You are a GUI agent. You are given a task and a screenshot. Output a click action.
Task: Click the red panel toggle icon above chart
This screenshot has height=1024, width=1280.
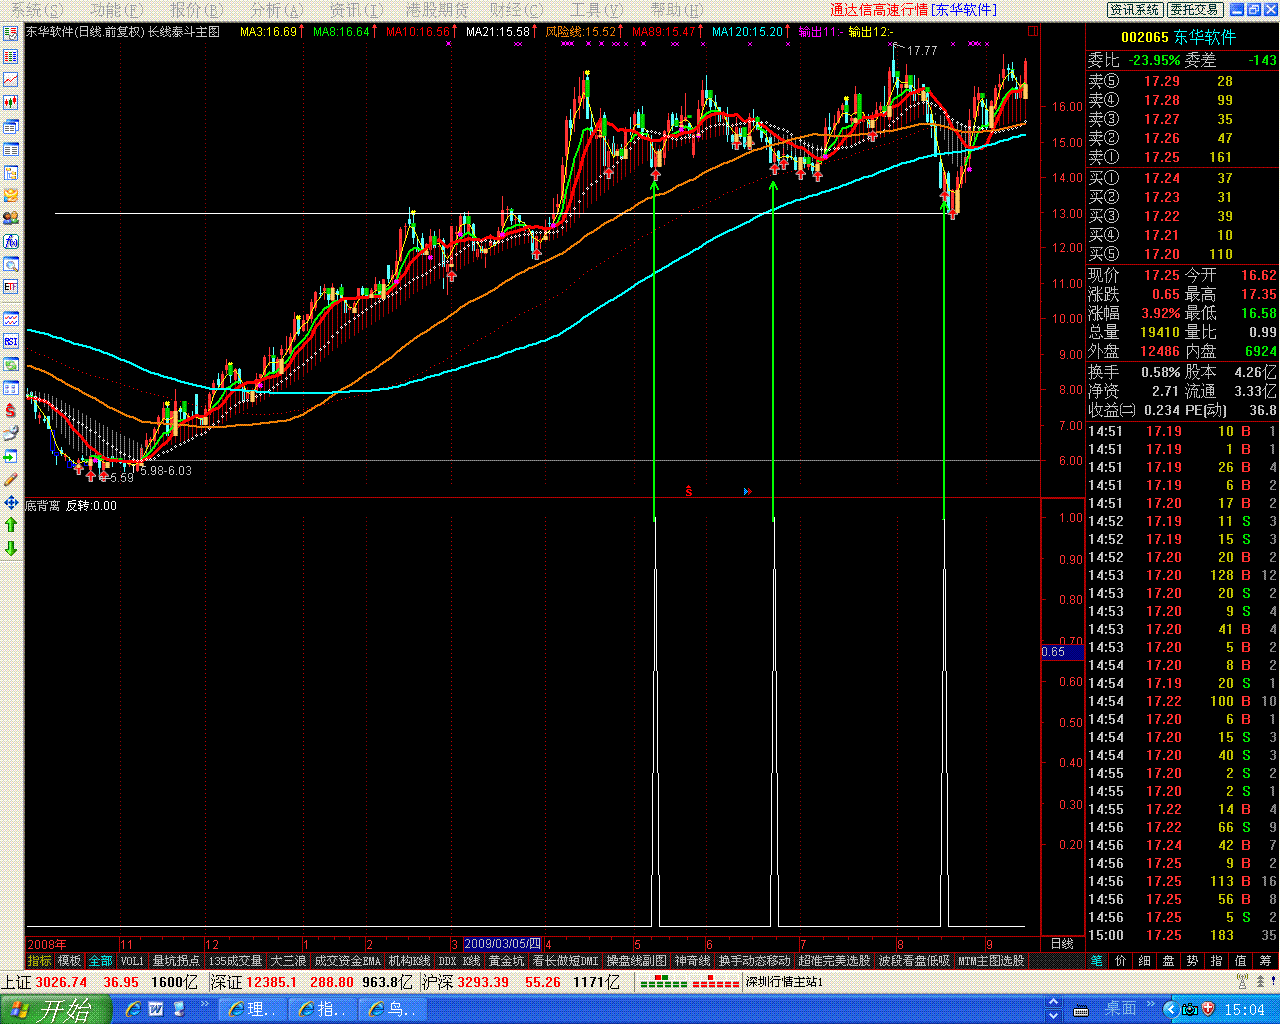1033,31
